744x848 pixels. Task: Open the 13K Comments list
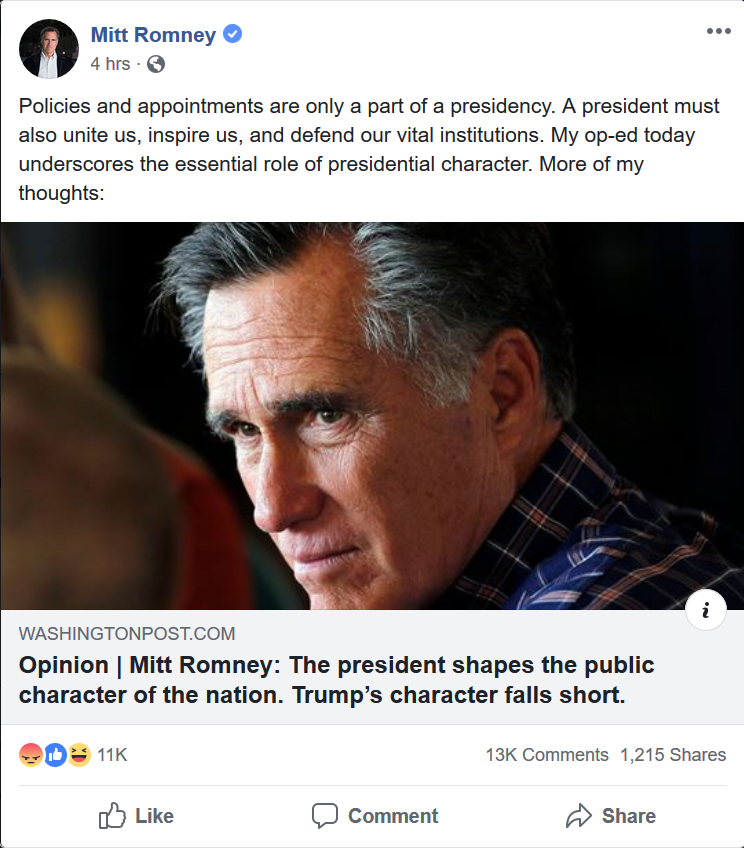(x=546, y=755)
